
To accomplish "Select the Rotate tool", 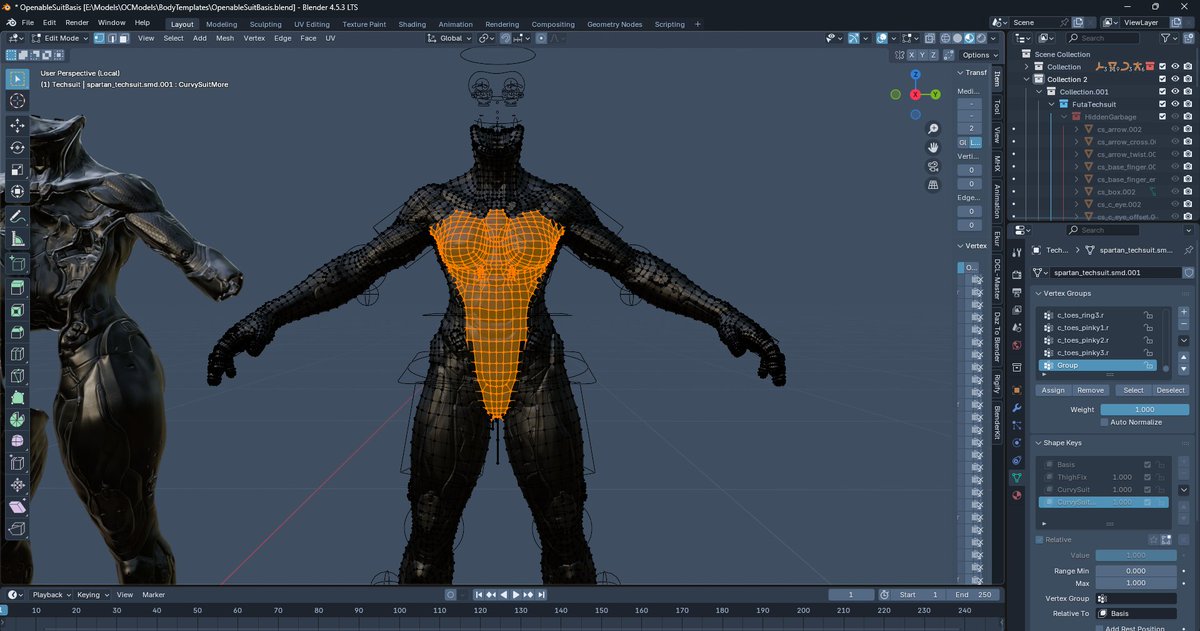I will [17, 148].
